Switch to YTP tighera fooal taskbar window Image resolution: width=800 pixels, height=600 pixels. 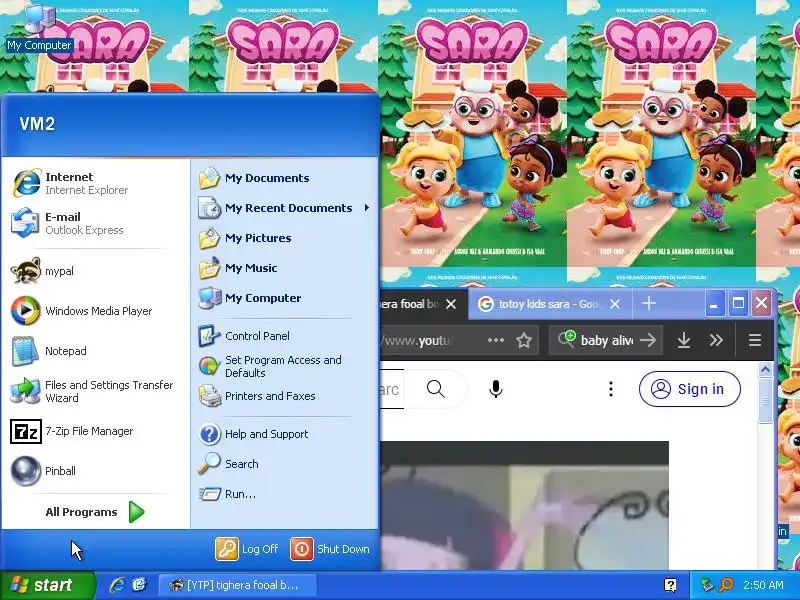[x=238, y=585]
